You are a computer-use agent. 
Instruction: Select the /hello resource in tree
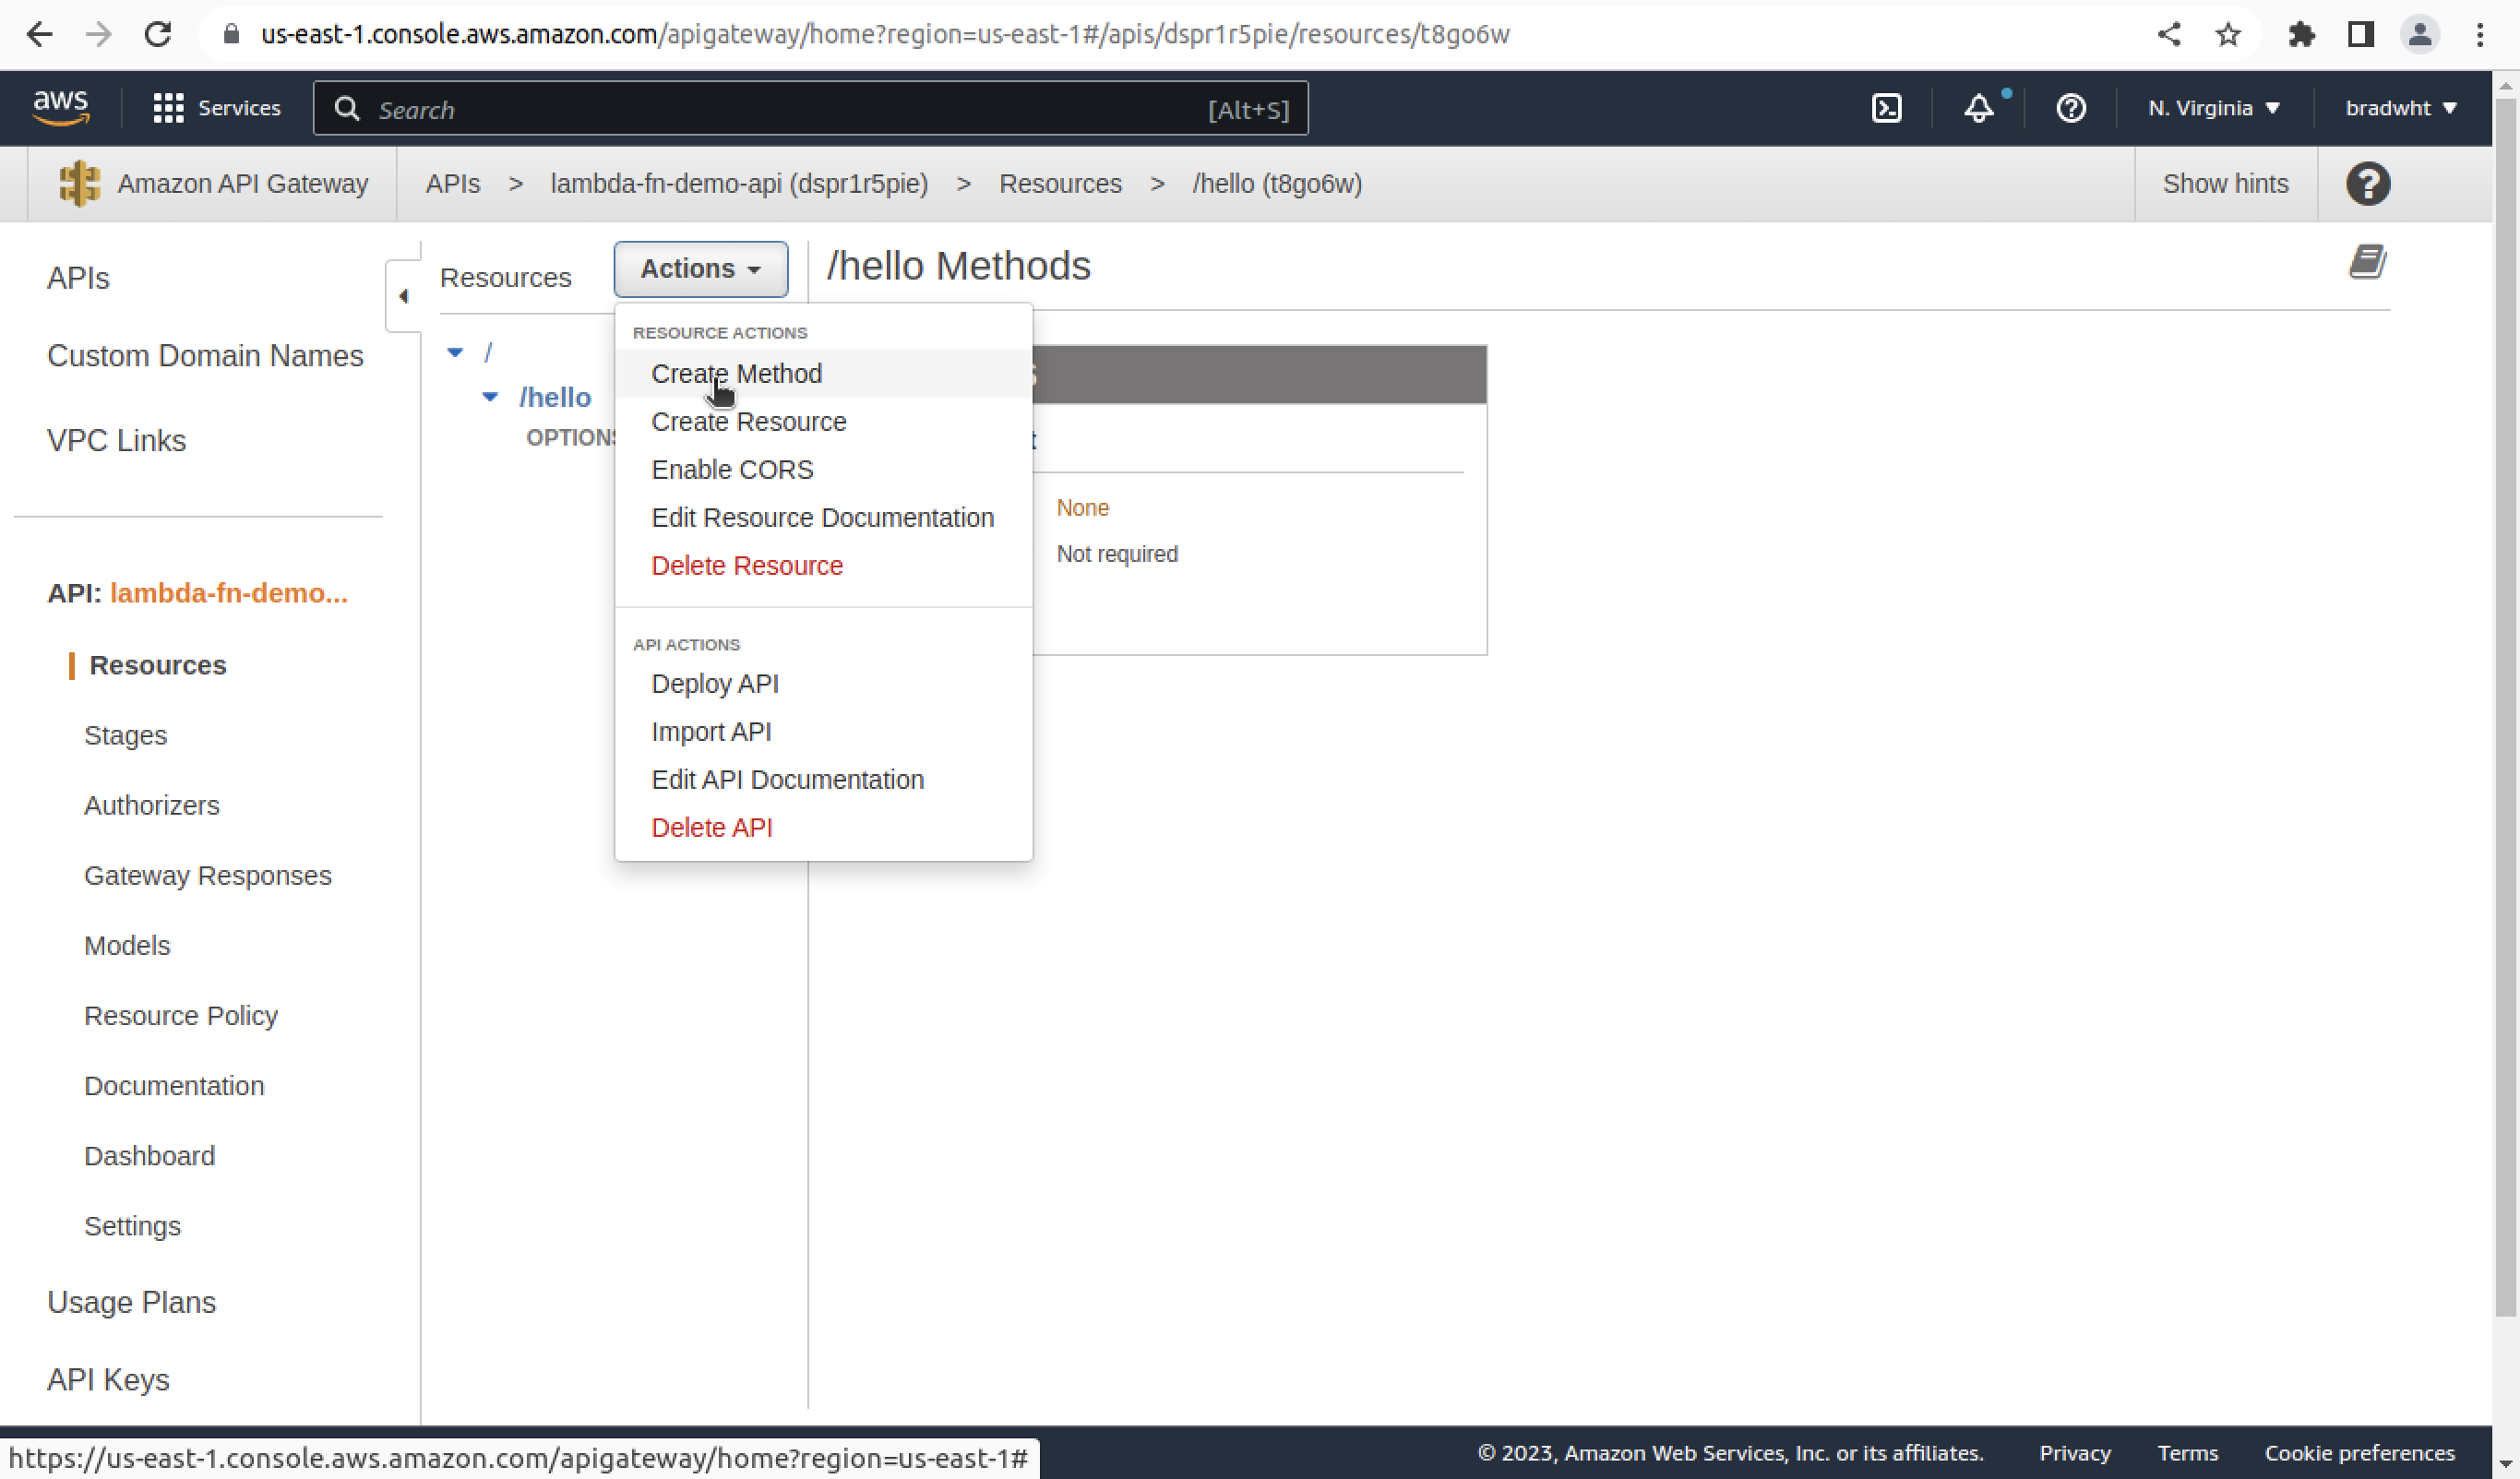click(x=555, y=397)
